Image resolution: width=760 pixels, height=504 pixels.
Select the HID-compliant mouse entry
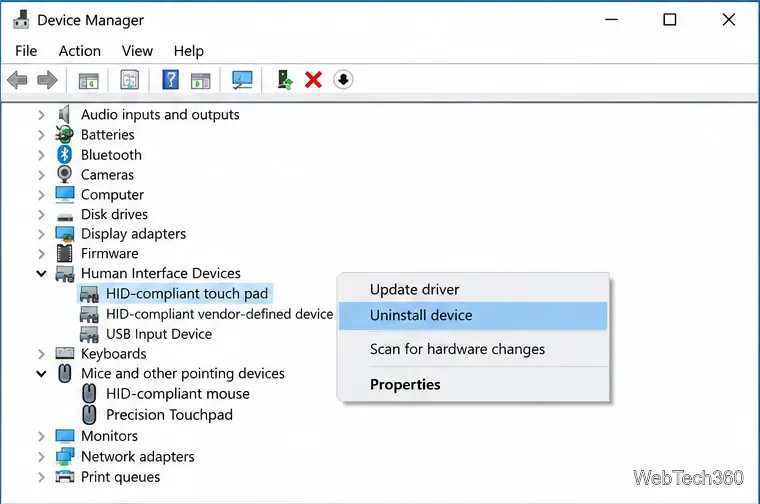tap(178, 394)
